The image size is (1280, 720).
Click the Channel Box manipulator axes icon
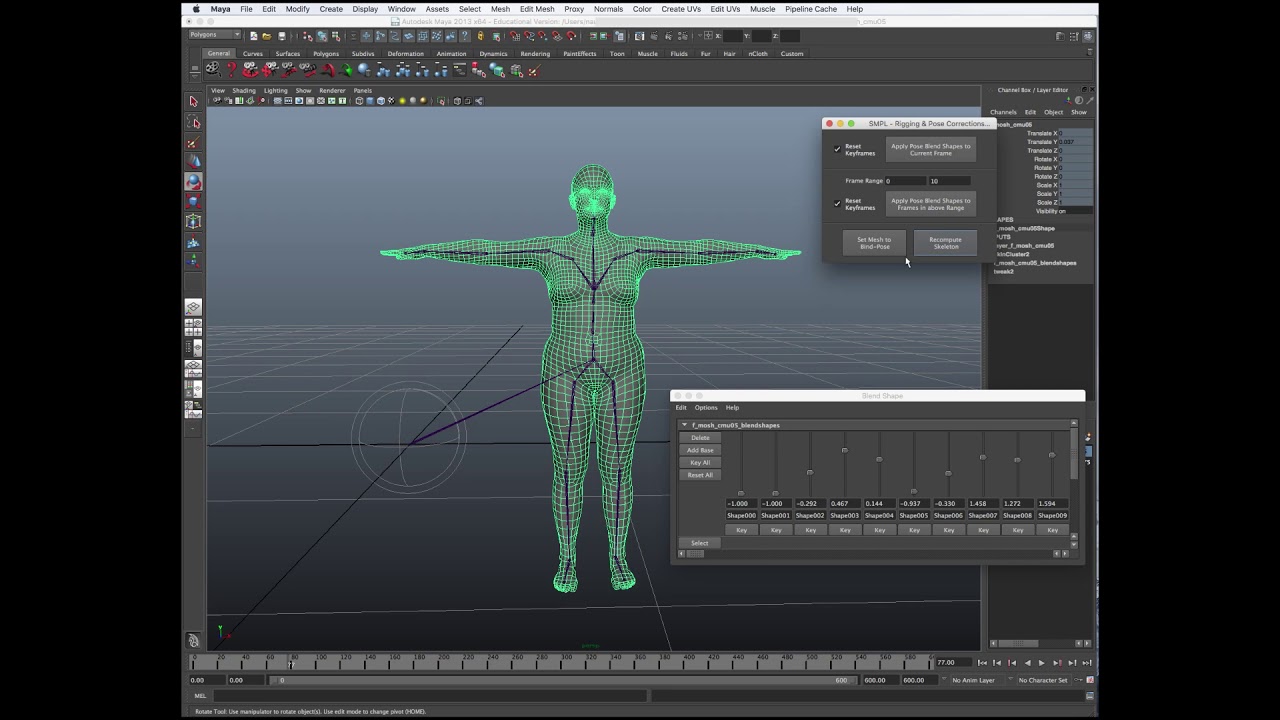click(1068, 100)
